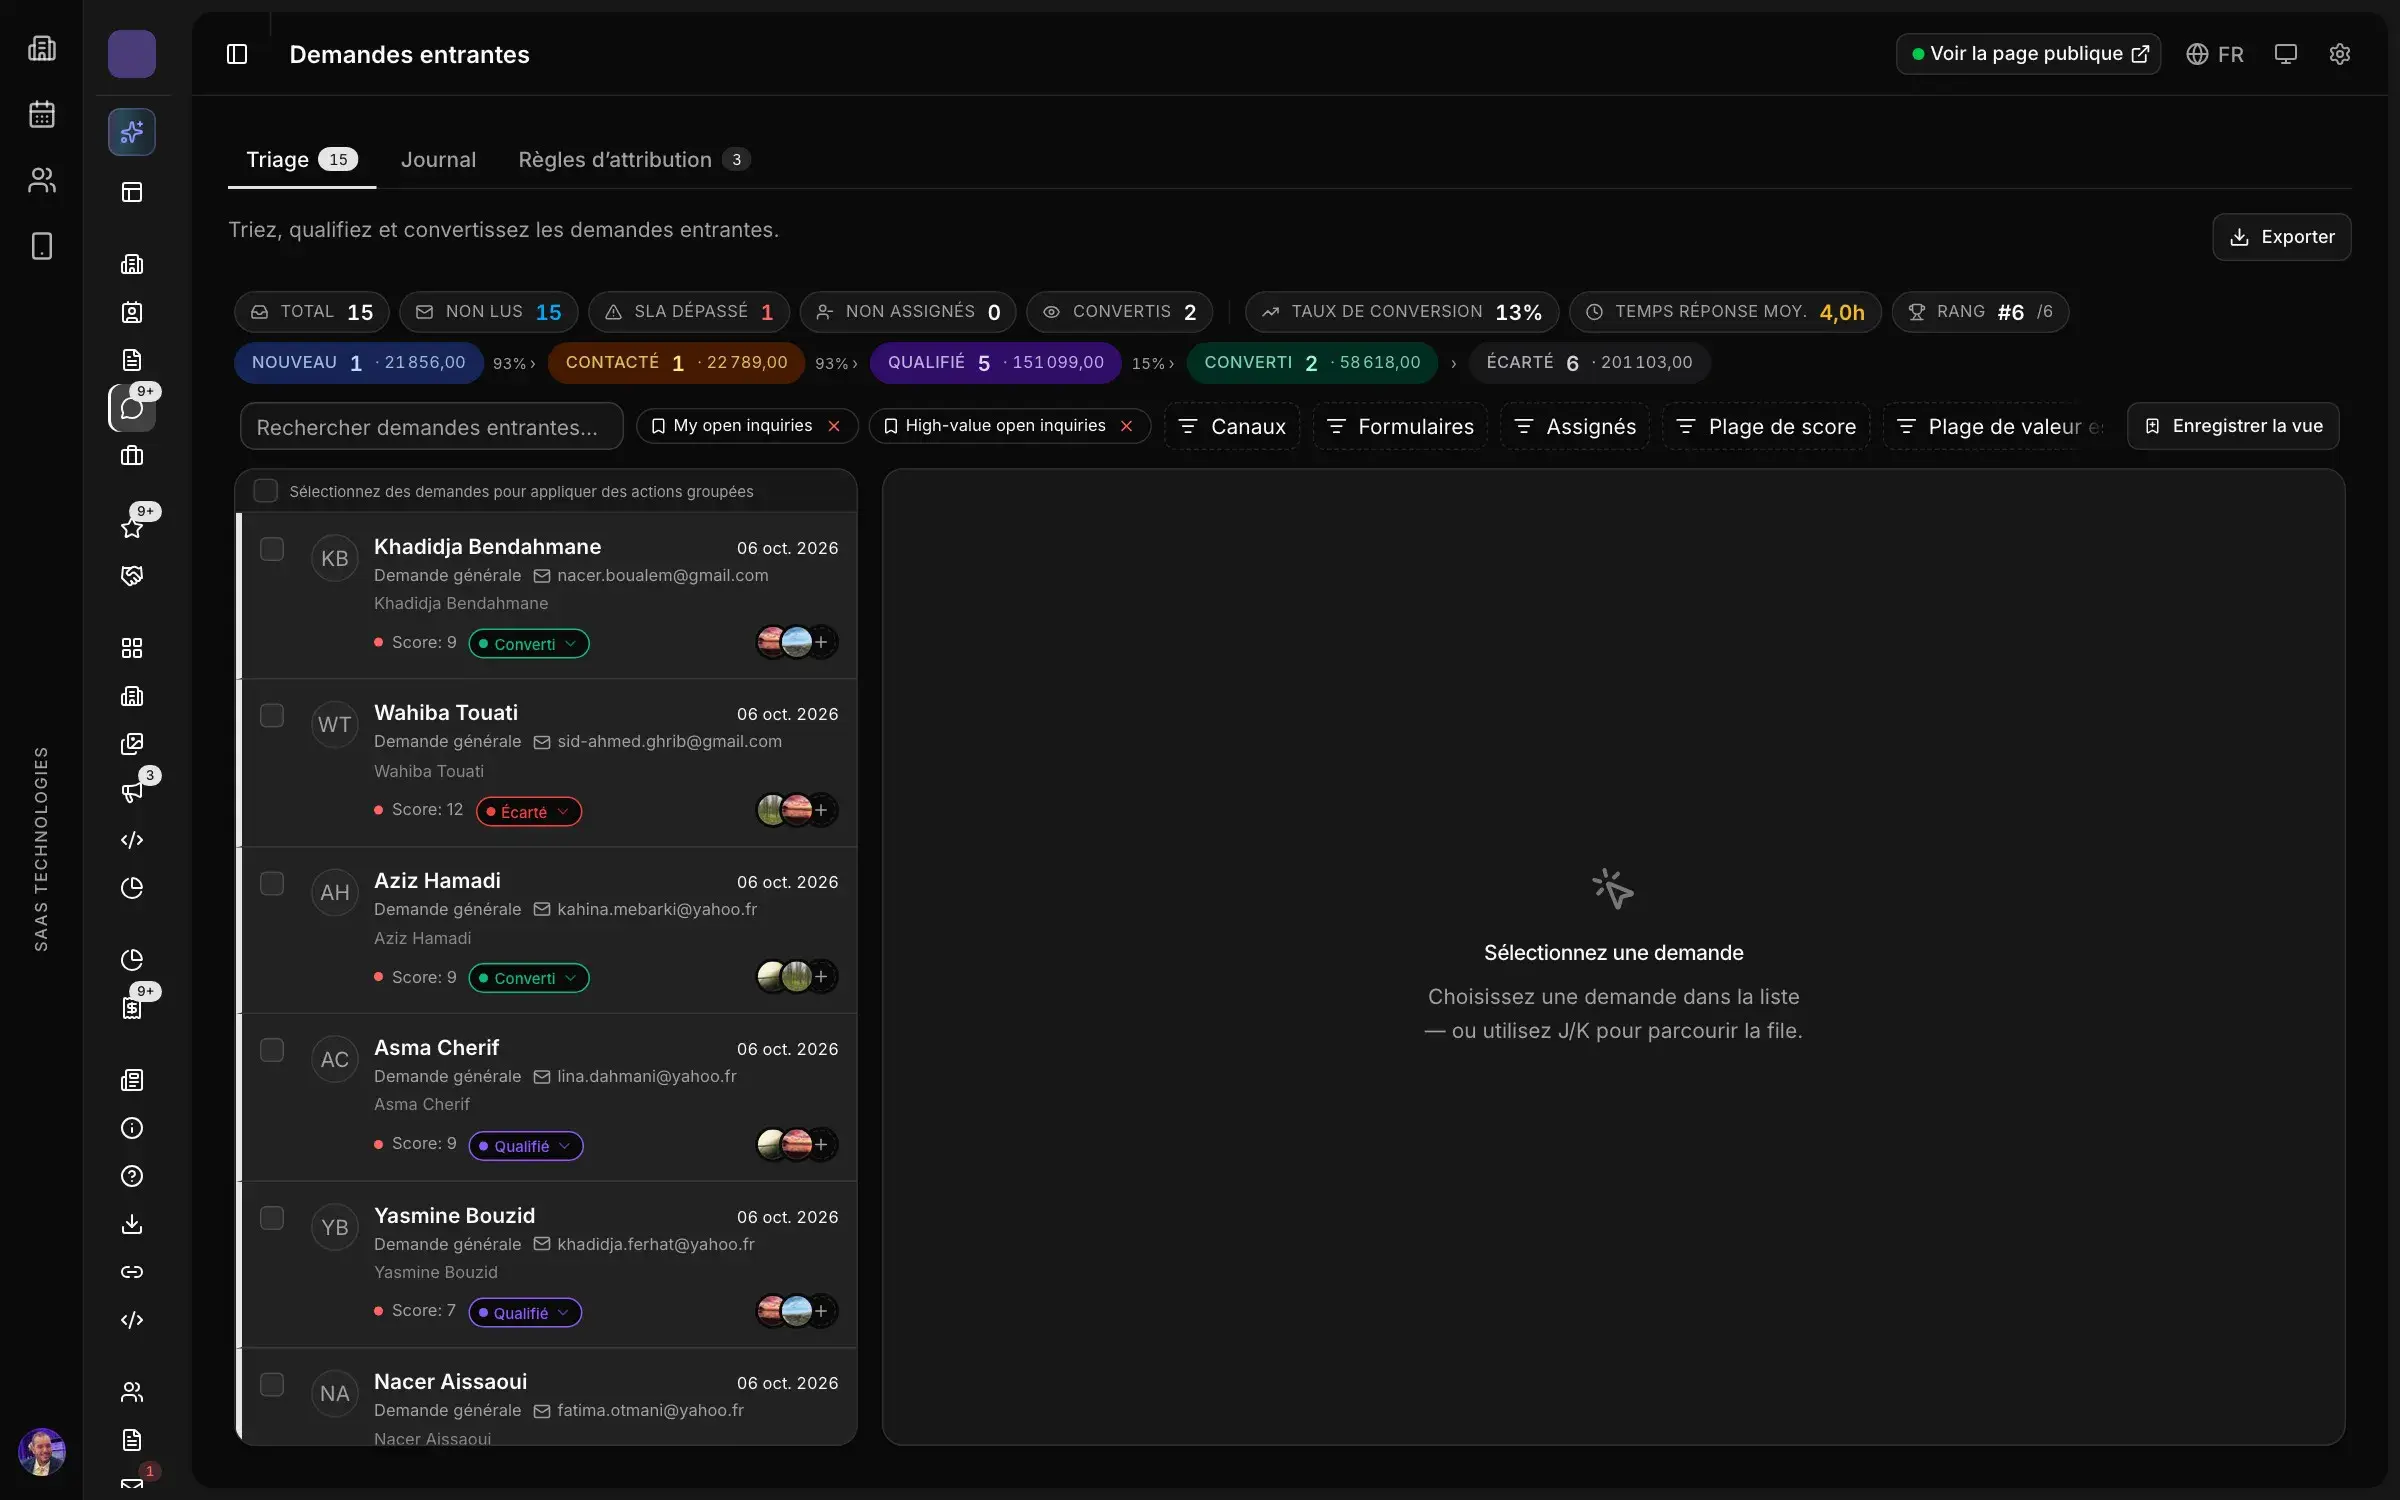Focus the Rechercher demandes entrantes search field
Screen dimensions: 2400x1500
(432, 427)
